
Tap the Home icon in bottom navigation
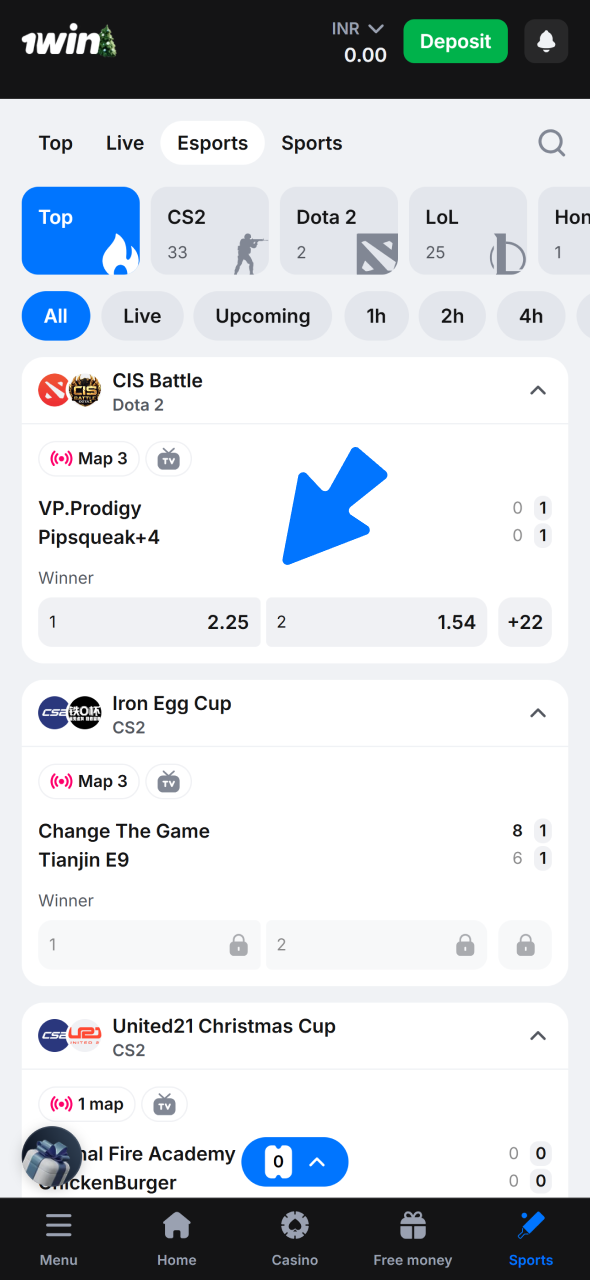point(176,1238)
